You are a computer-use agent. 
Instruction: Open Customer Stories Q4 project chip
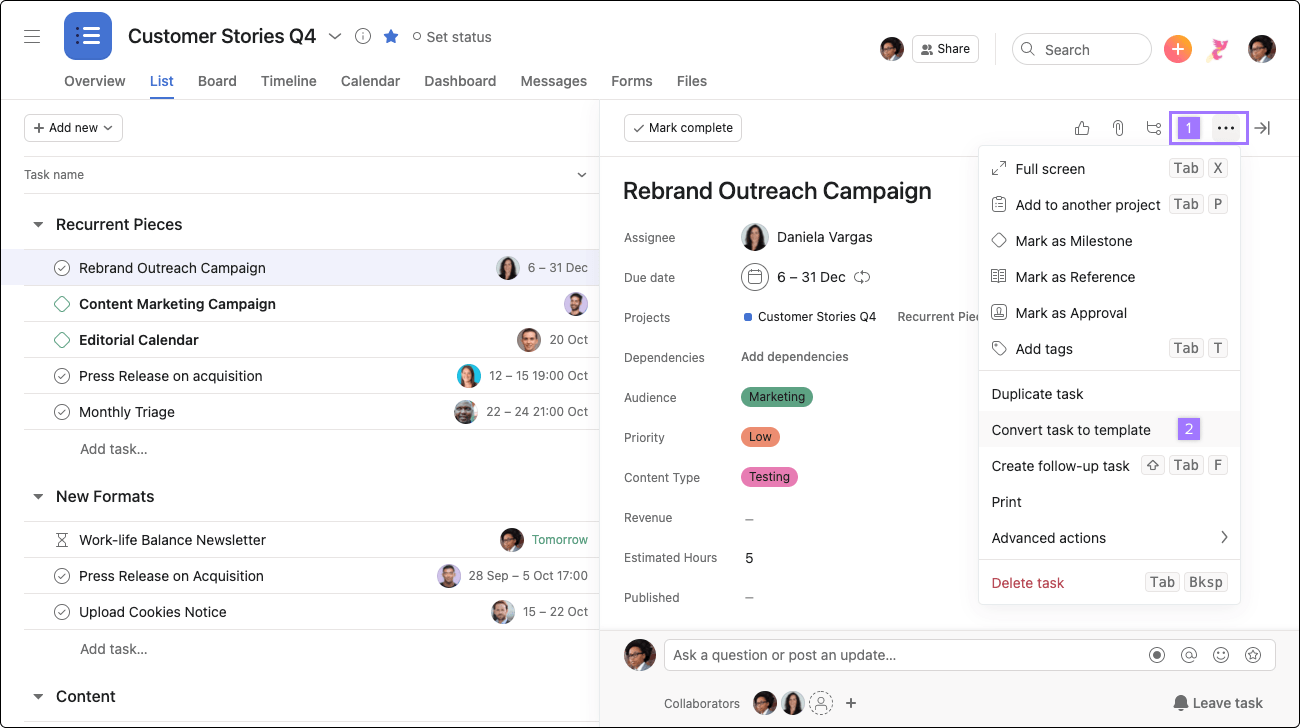[x=810, y=317]
